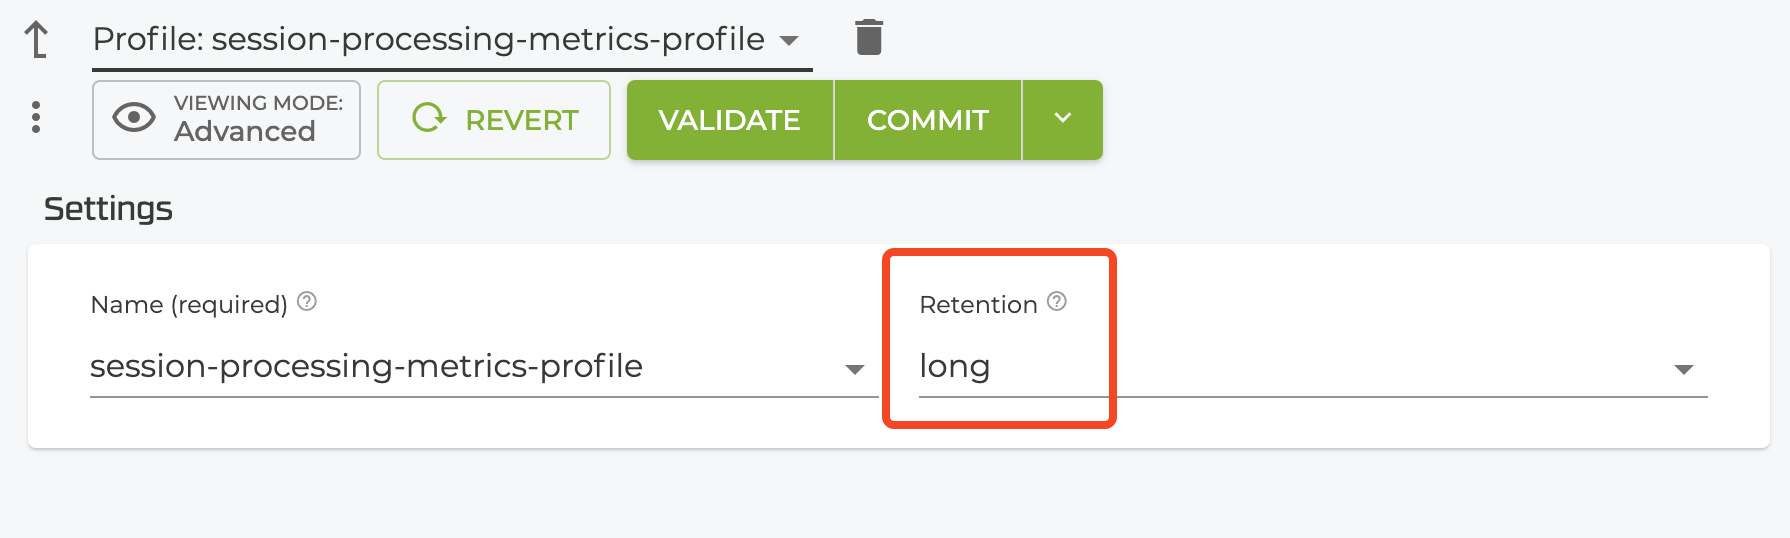Click the up arrow navigation icon
This screenshot has width=1790, height=538.
36,40
